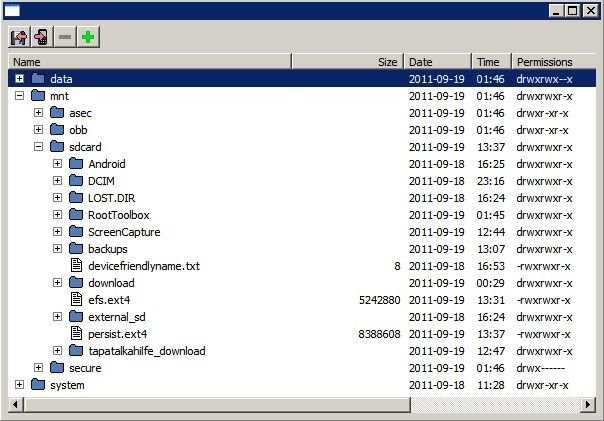This screenshot has height=421, width=604.
Task: Expand the RootToolbox folder
Action: coord(57,215)
